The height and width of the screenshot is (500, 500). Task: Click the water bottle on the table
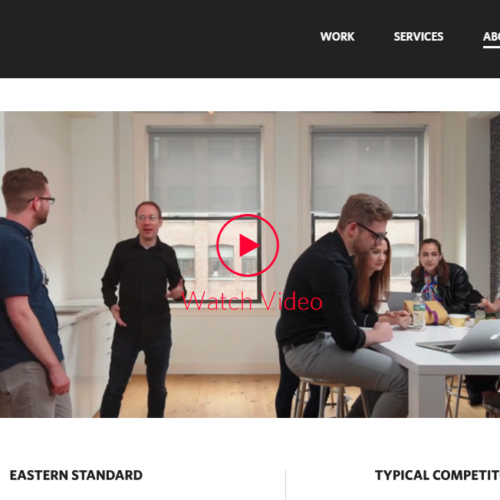(x=419, y=312)
